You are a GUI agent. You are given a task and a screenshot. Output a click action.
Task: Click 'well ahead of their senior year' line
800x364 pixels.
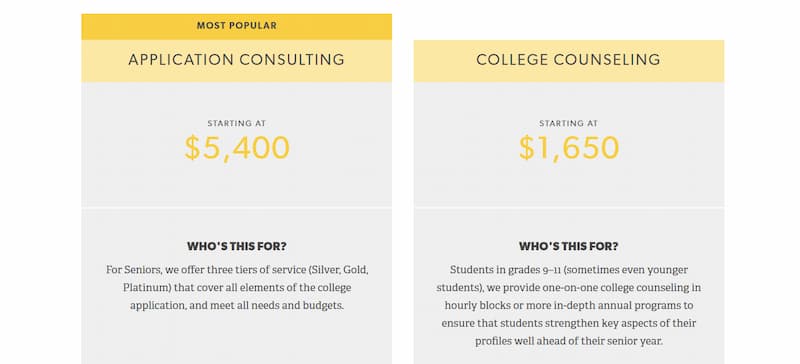[x=590, y=341]
